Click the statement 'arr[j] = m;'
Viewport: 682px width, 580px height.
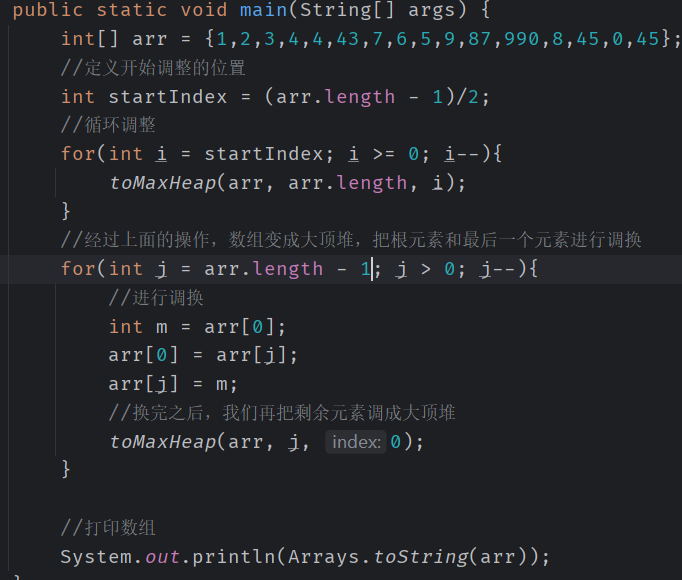point(173,384)
